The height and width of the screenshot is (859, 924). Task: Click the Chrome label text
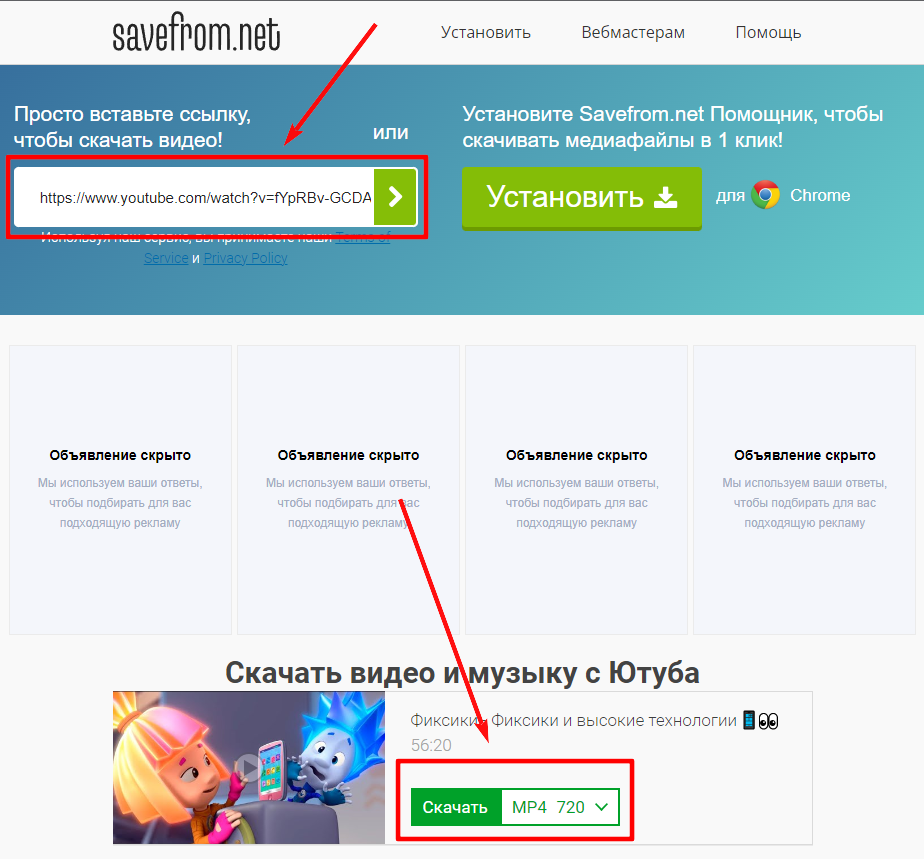point(820,196)
